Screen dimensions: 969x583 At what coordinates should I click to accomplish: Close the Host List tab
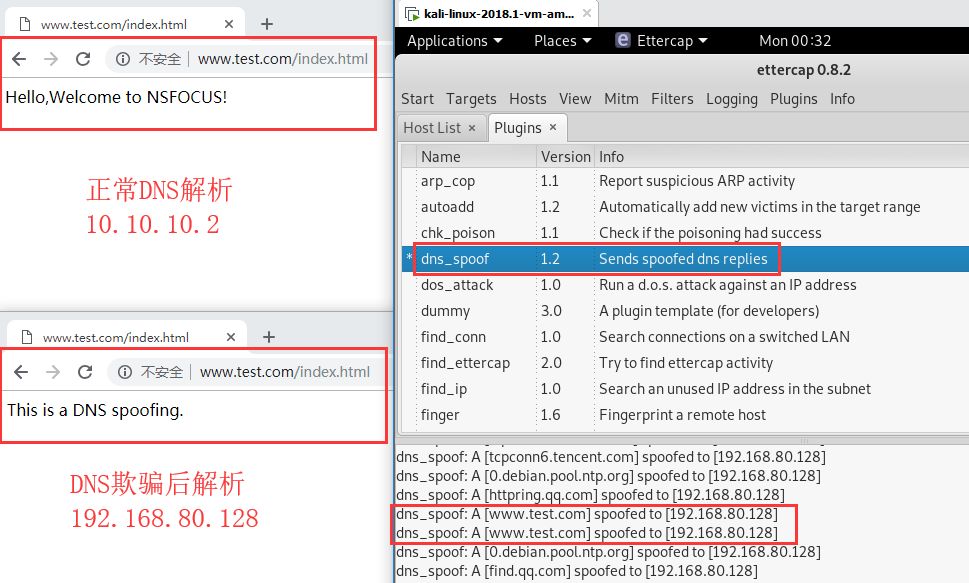472,128
